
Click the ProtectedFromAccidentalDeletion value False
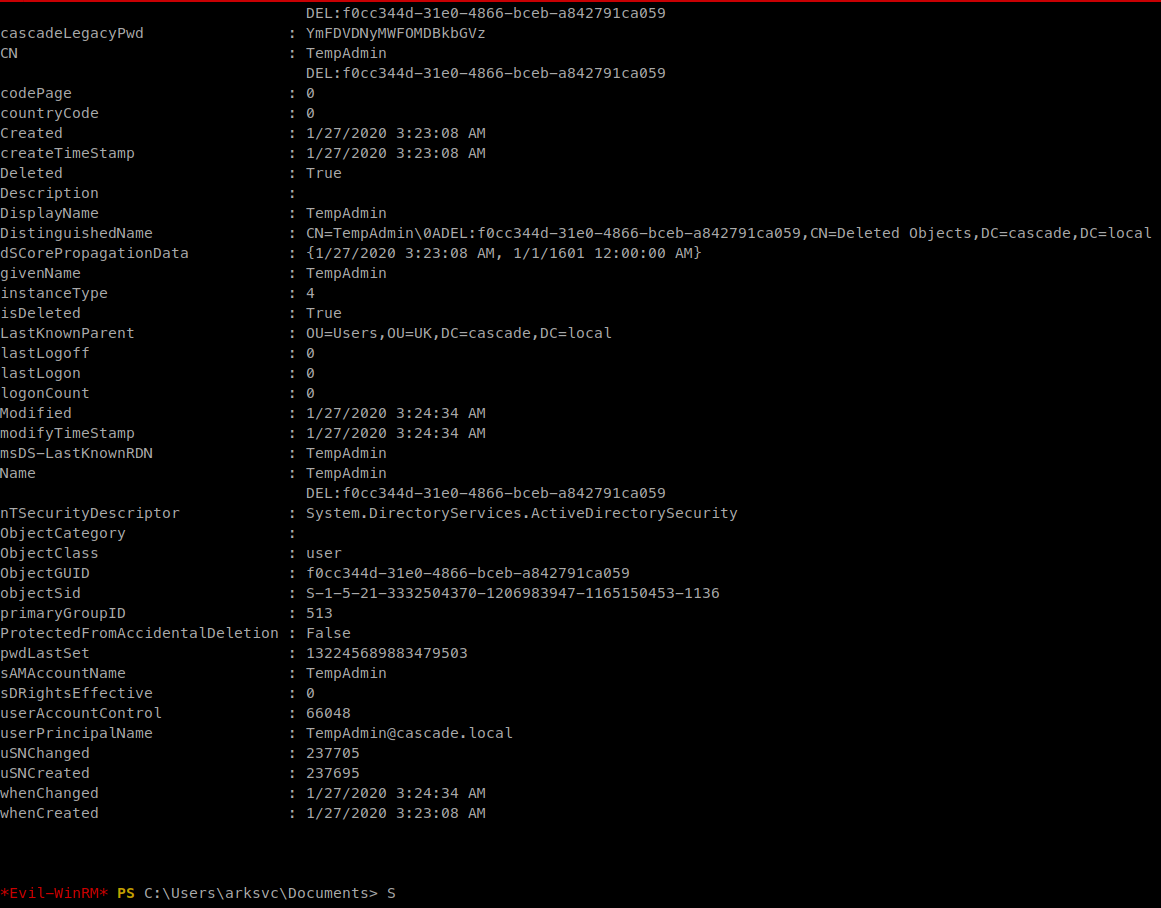pos(328,633)
